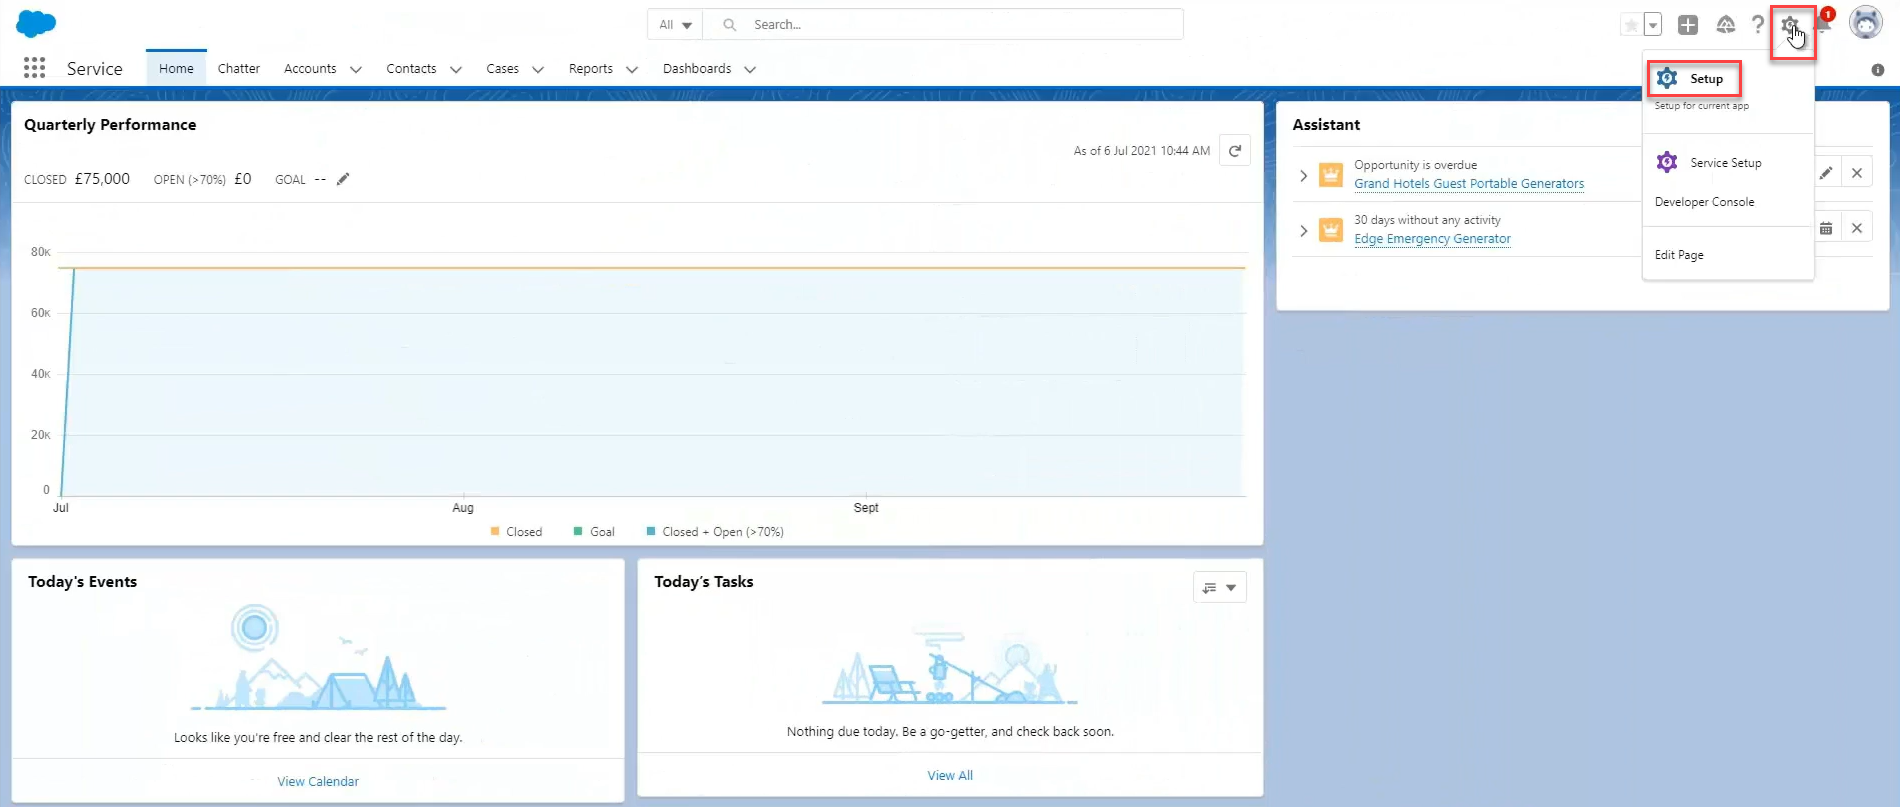Click the crown icon for Edge Emergency Generator

(1331, 230)
